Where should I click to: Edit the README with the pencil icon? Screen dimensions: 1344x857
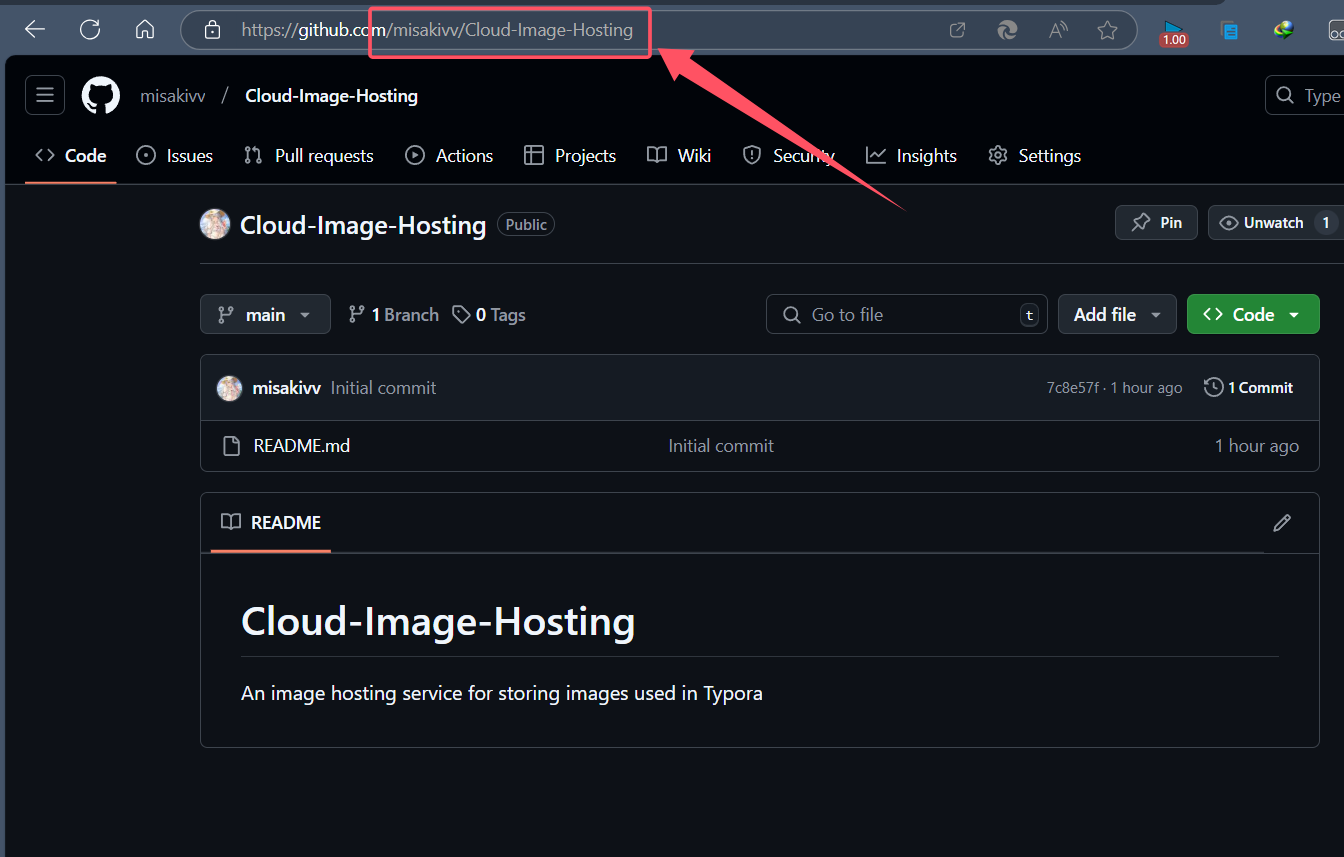[1282, 522]
